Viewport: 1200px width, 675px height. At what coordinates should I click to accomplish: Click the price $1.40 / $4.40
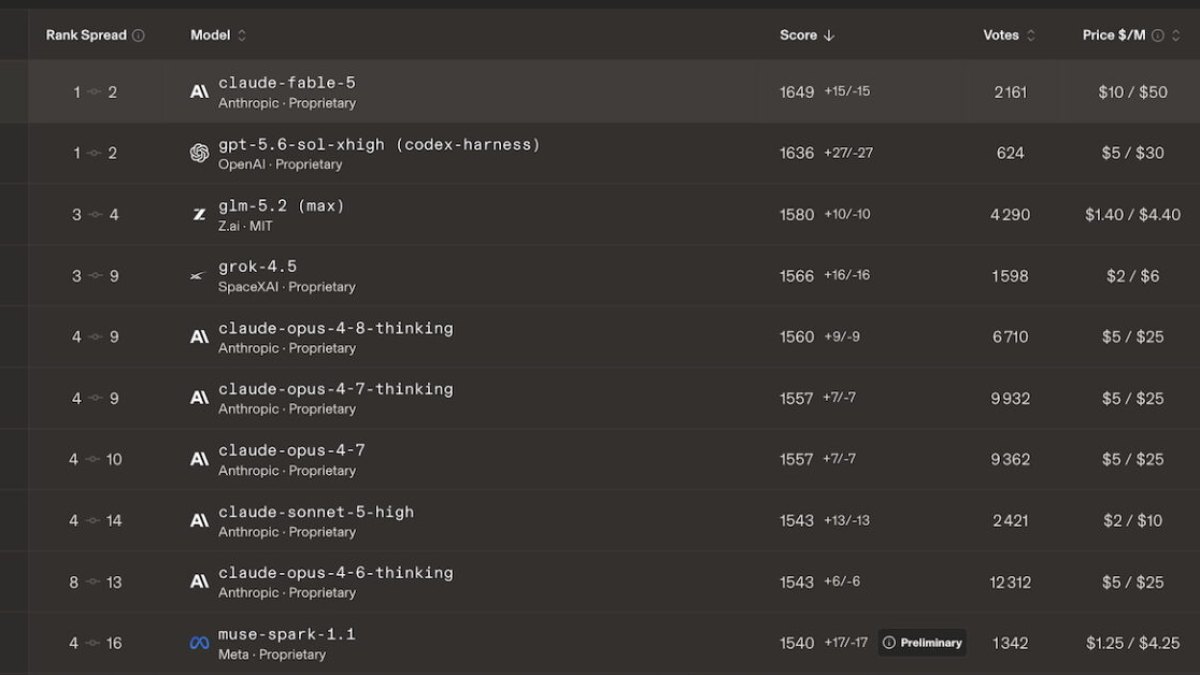tap(1133, 214)
